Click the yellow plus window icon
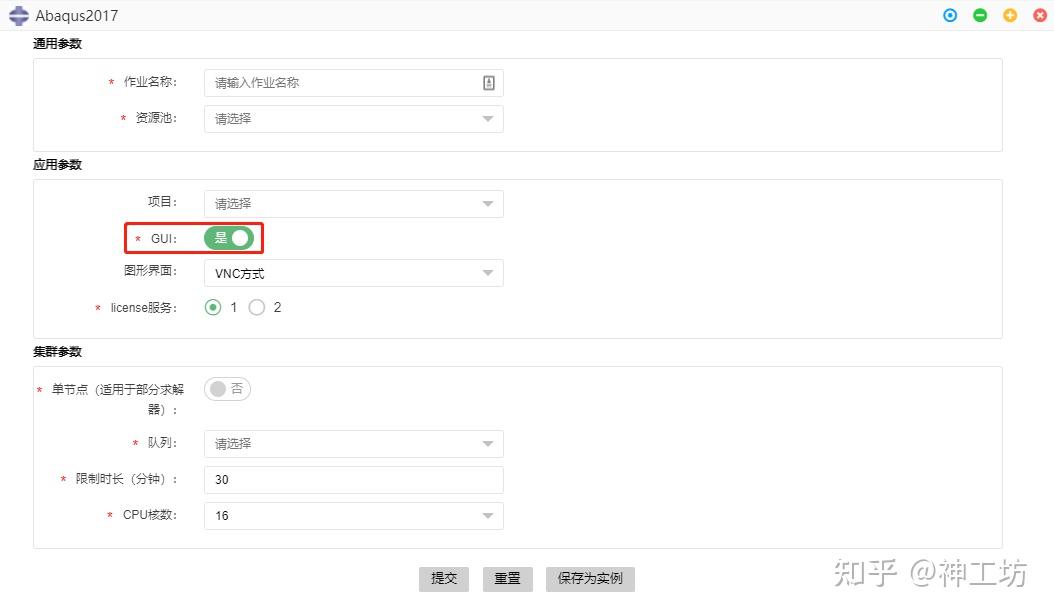 coord(1010,15)
